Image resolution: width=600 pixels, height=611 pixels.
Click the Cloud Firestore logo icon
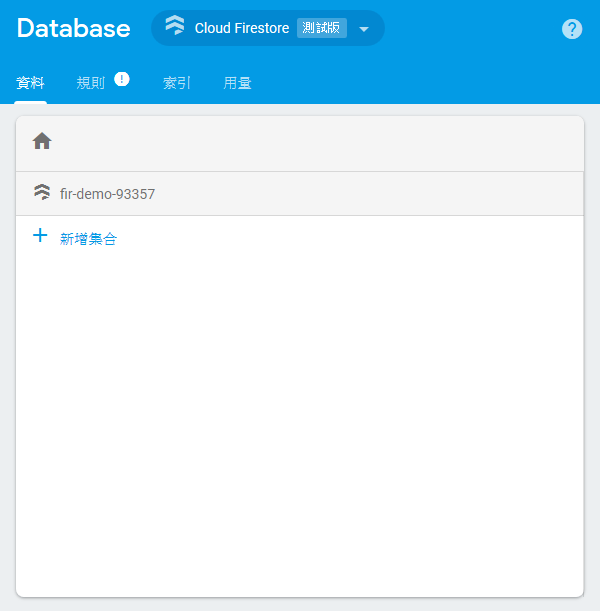pyautogui.click(x=175, y=25)
